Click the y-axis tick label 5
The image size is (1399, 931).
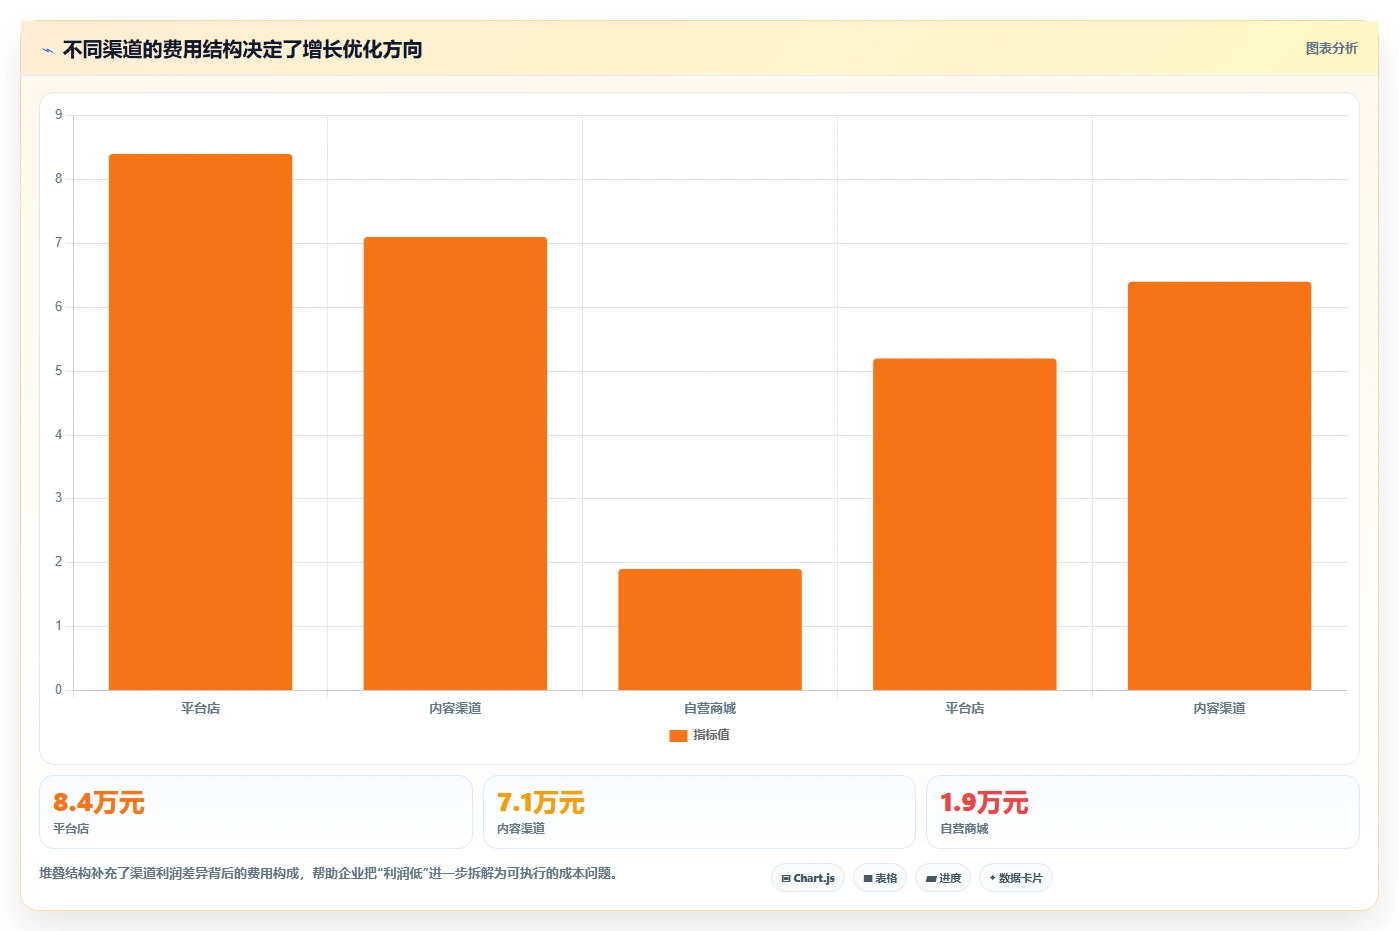[x=58, y=371]
